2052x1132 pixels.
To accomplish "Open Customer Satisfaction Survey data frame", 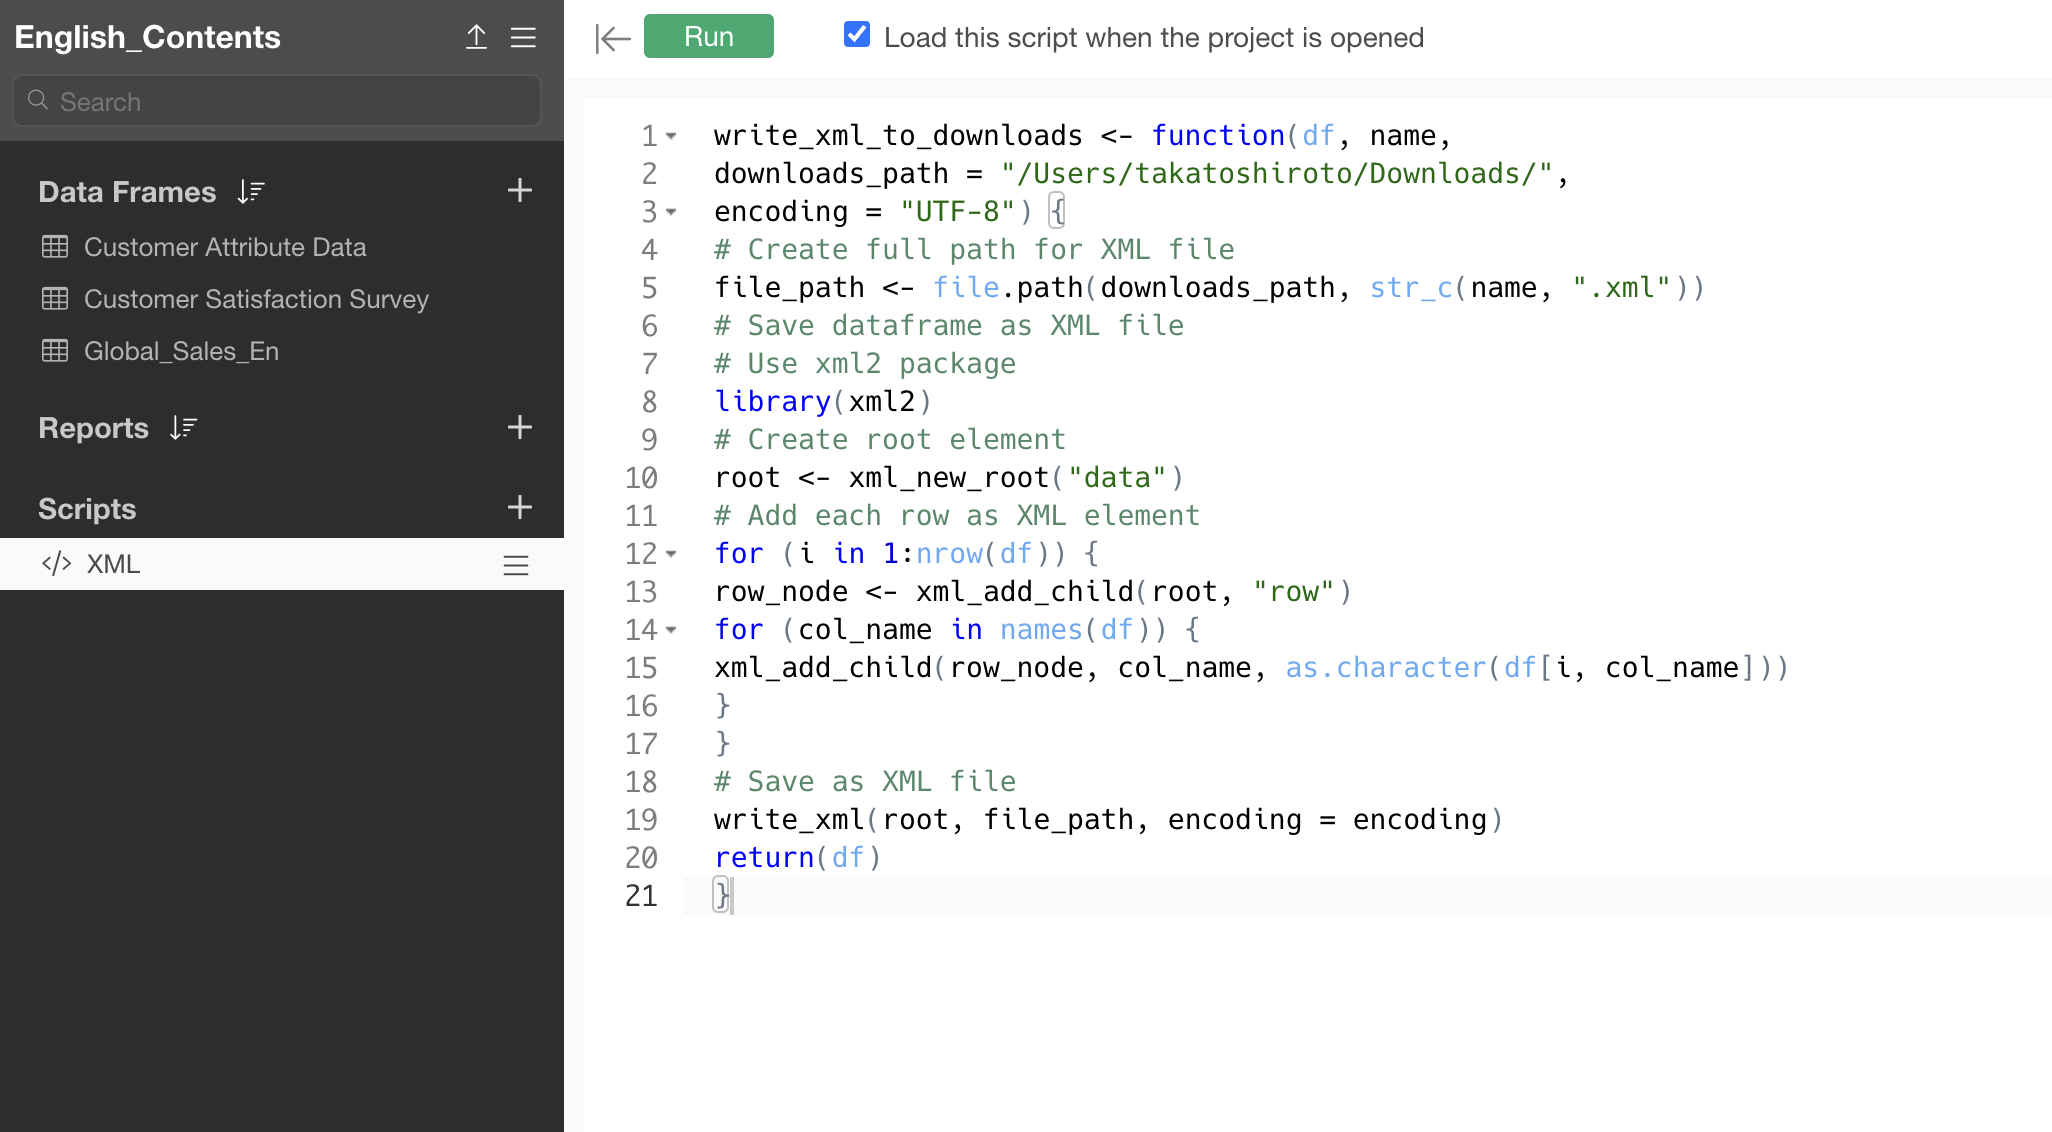I will 255,299.
